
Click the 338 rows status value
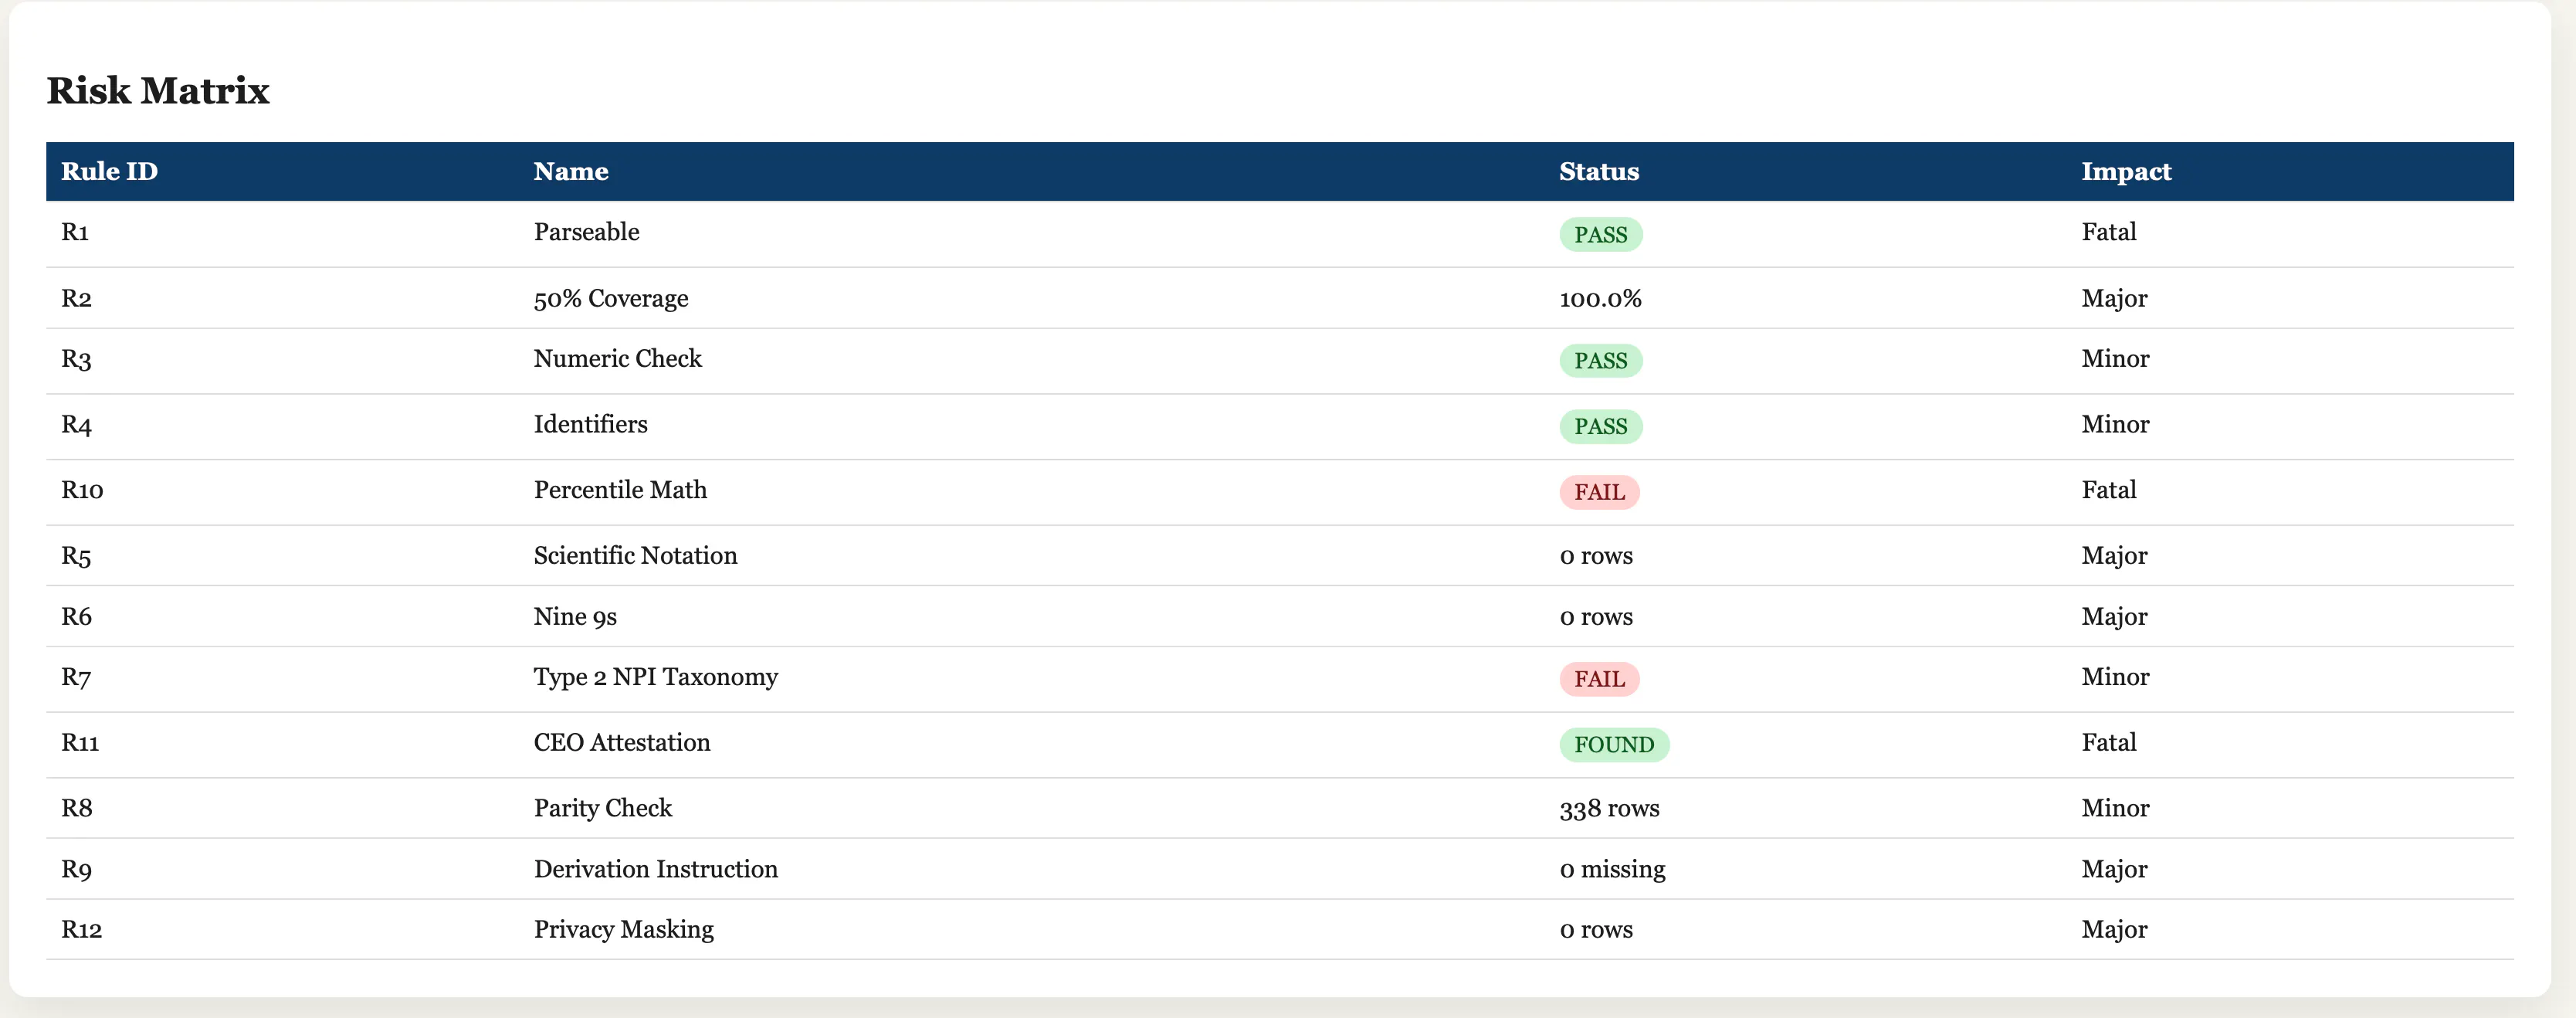(x=1609, y=808)
